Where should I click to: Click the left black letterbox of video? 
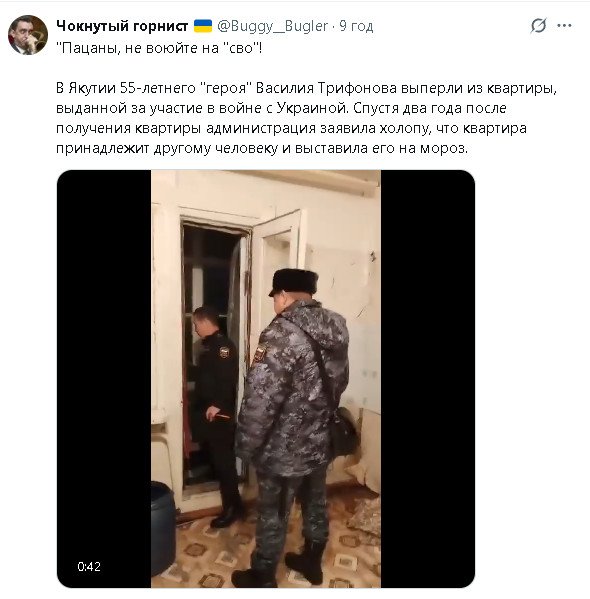[x=104, y=379]
